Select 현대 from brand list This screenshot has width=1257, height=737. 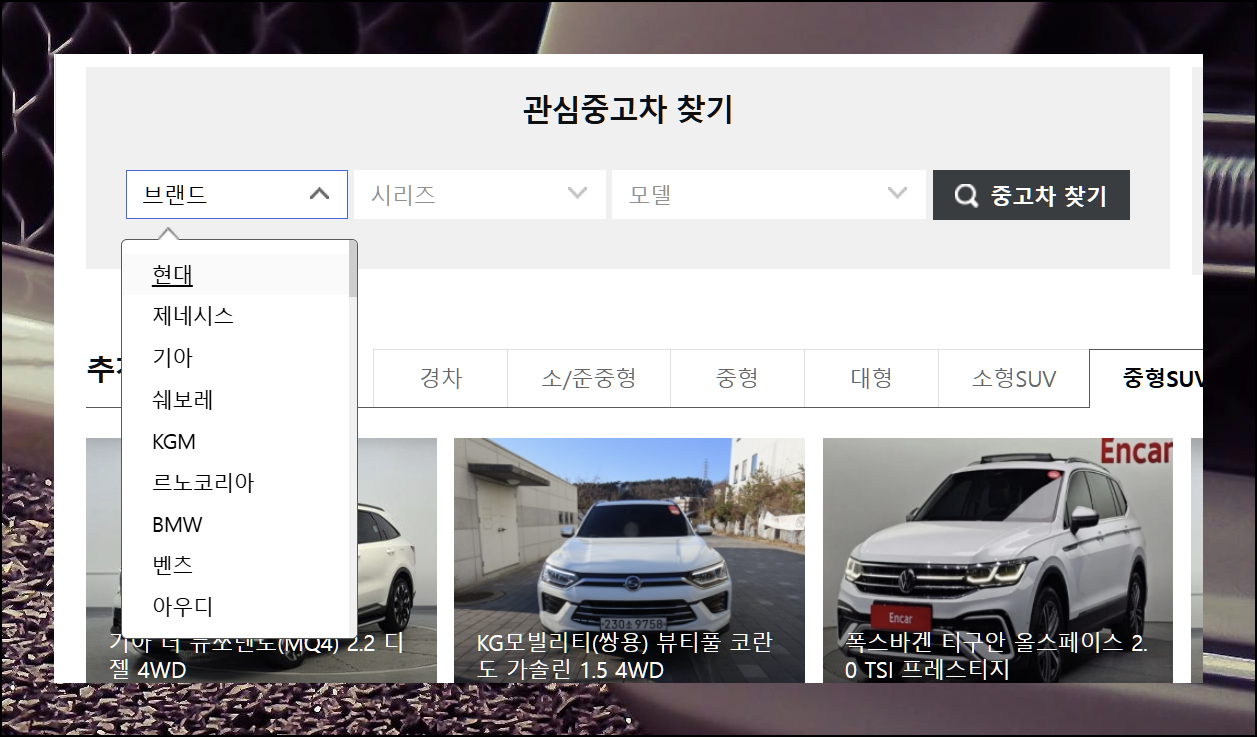tap(235, 275)
